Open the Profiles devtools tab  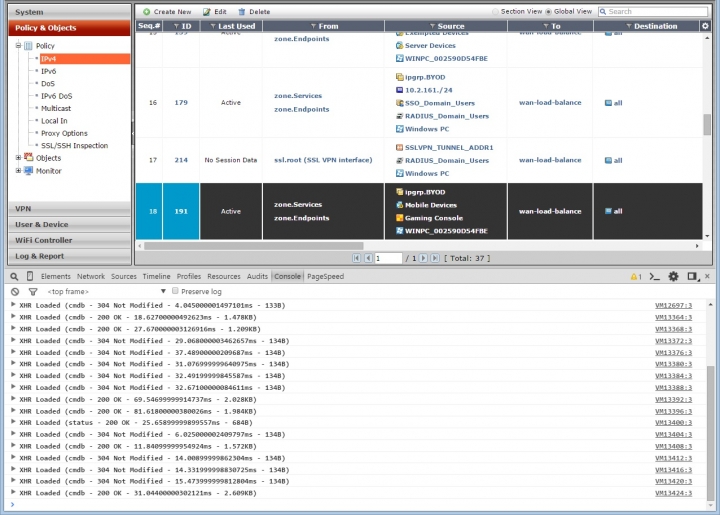point(189,276)
